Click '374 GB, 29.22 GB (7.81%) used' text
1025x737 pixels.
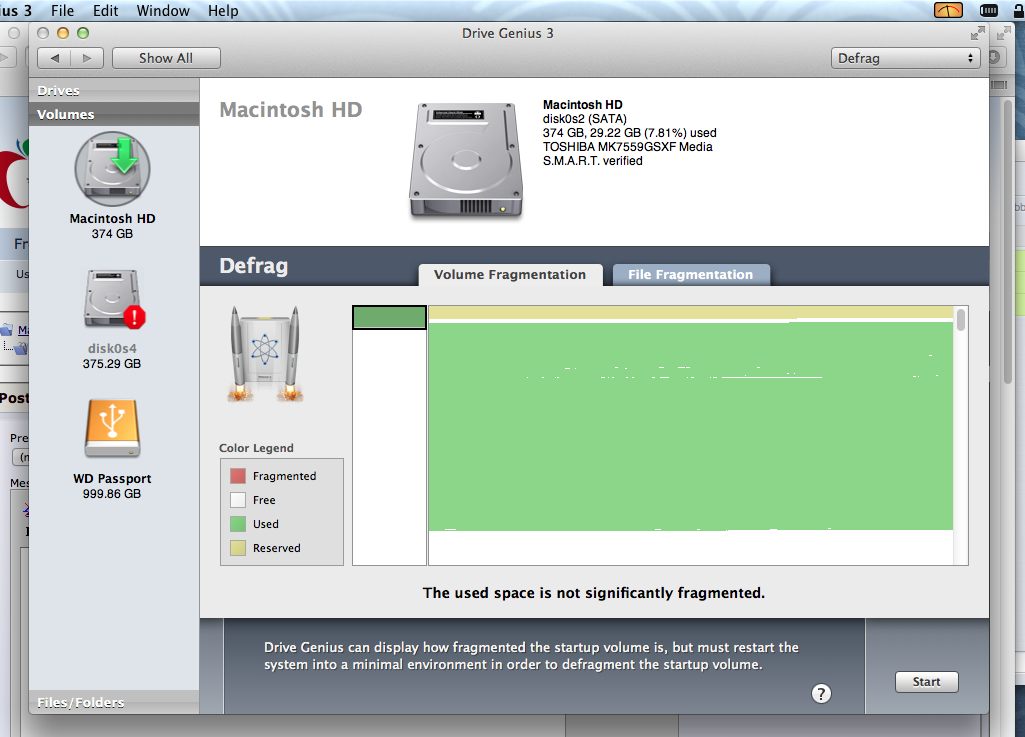(630, 133)
